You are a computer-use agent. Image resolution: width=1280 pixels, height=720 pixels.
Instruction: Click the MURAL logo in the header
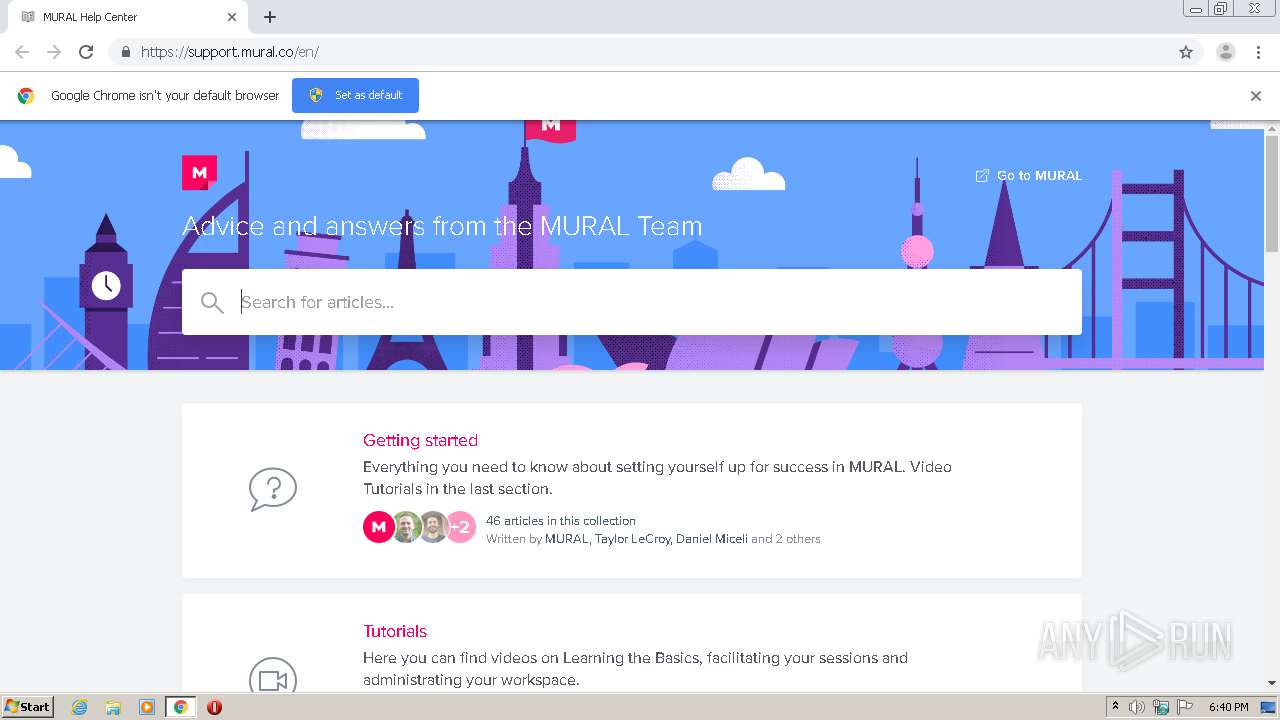tap(199, 173)
